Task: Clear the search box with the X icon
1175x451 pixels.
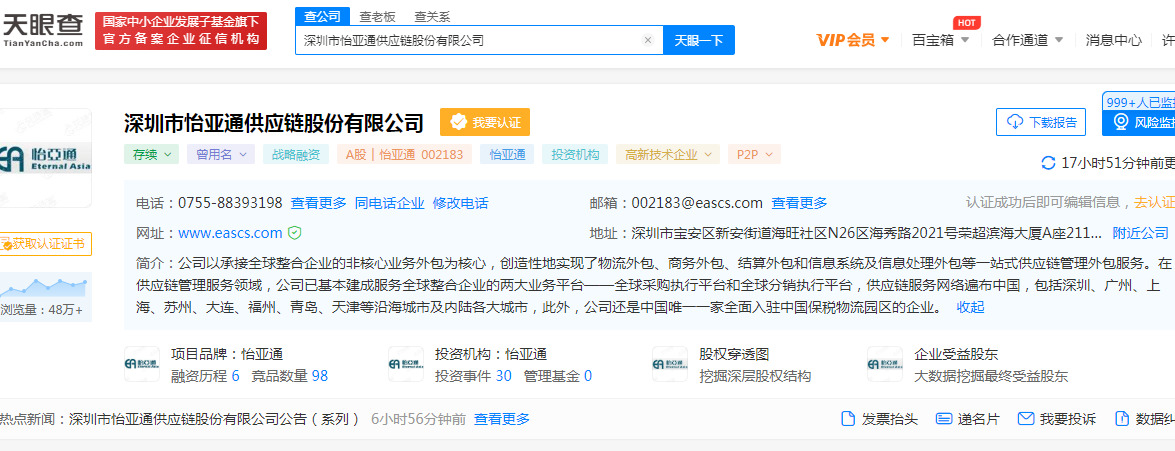Action: pyautogui.click(x=648, y=40)
